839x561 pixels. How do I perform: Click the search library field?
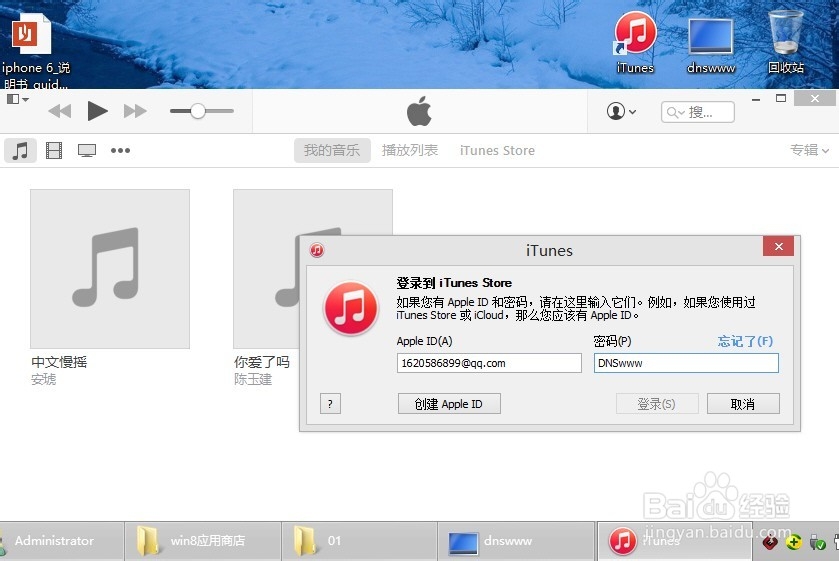pos(698,112)
